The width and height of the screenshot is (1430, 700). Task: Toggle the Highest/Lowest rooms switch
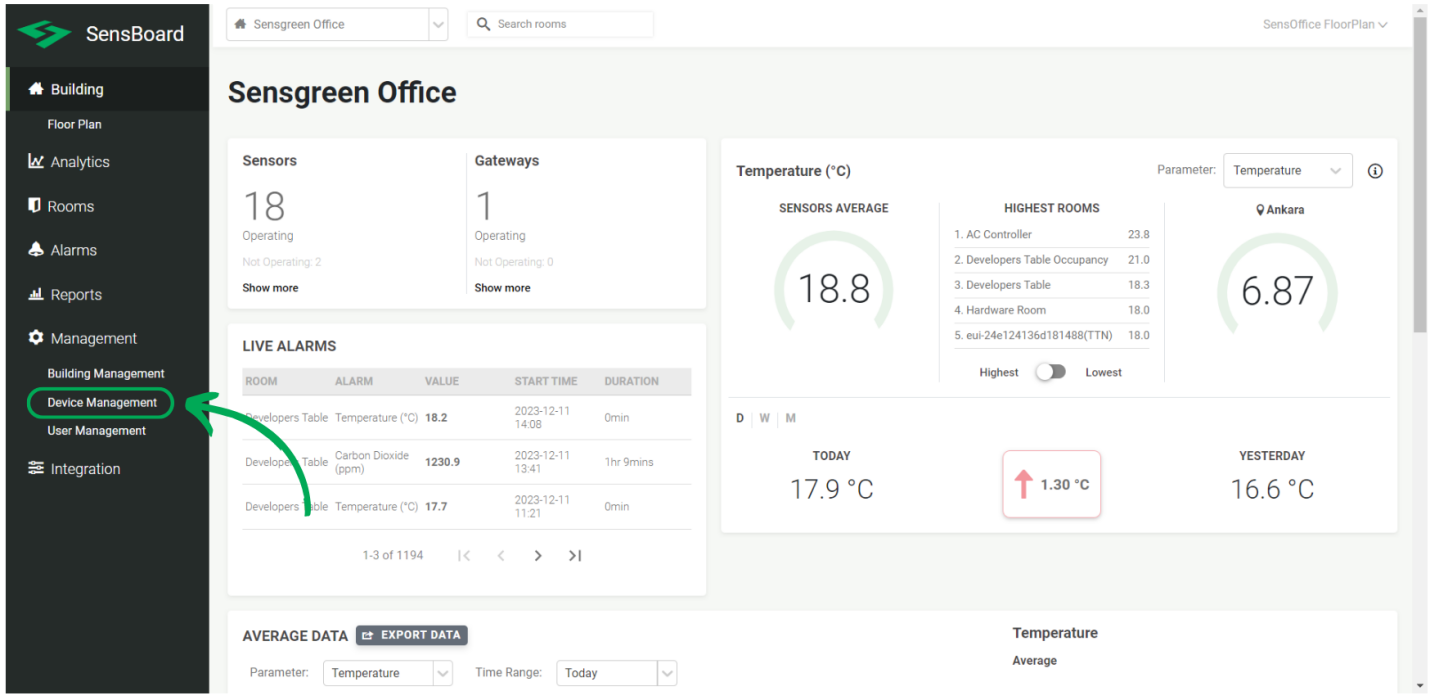tap(1051, 372)
